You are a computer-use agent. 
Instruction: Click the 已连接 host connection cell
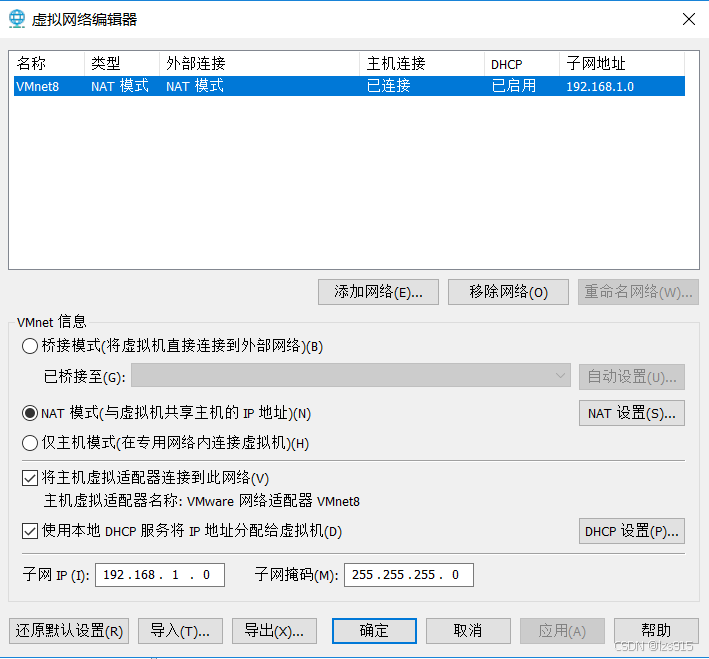pyautogui.click(x=388, y=86)
